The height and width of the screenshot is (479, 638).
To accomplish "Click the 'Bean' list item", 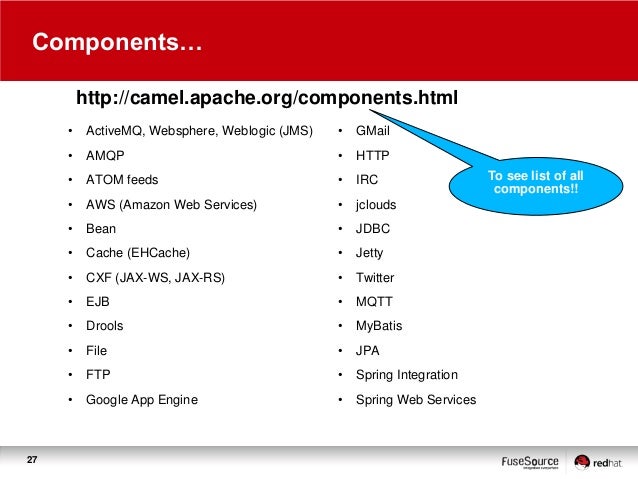I will coord(101,229).
